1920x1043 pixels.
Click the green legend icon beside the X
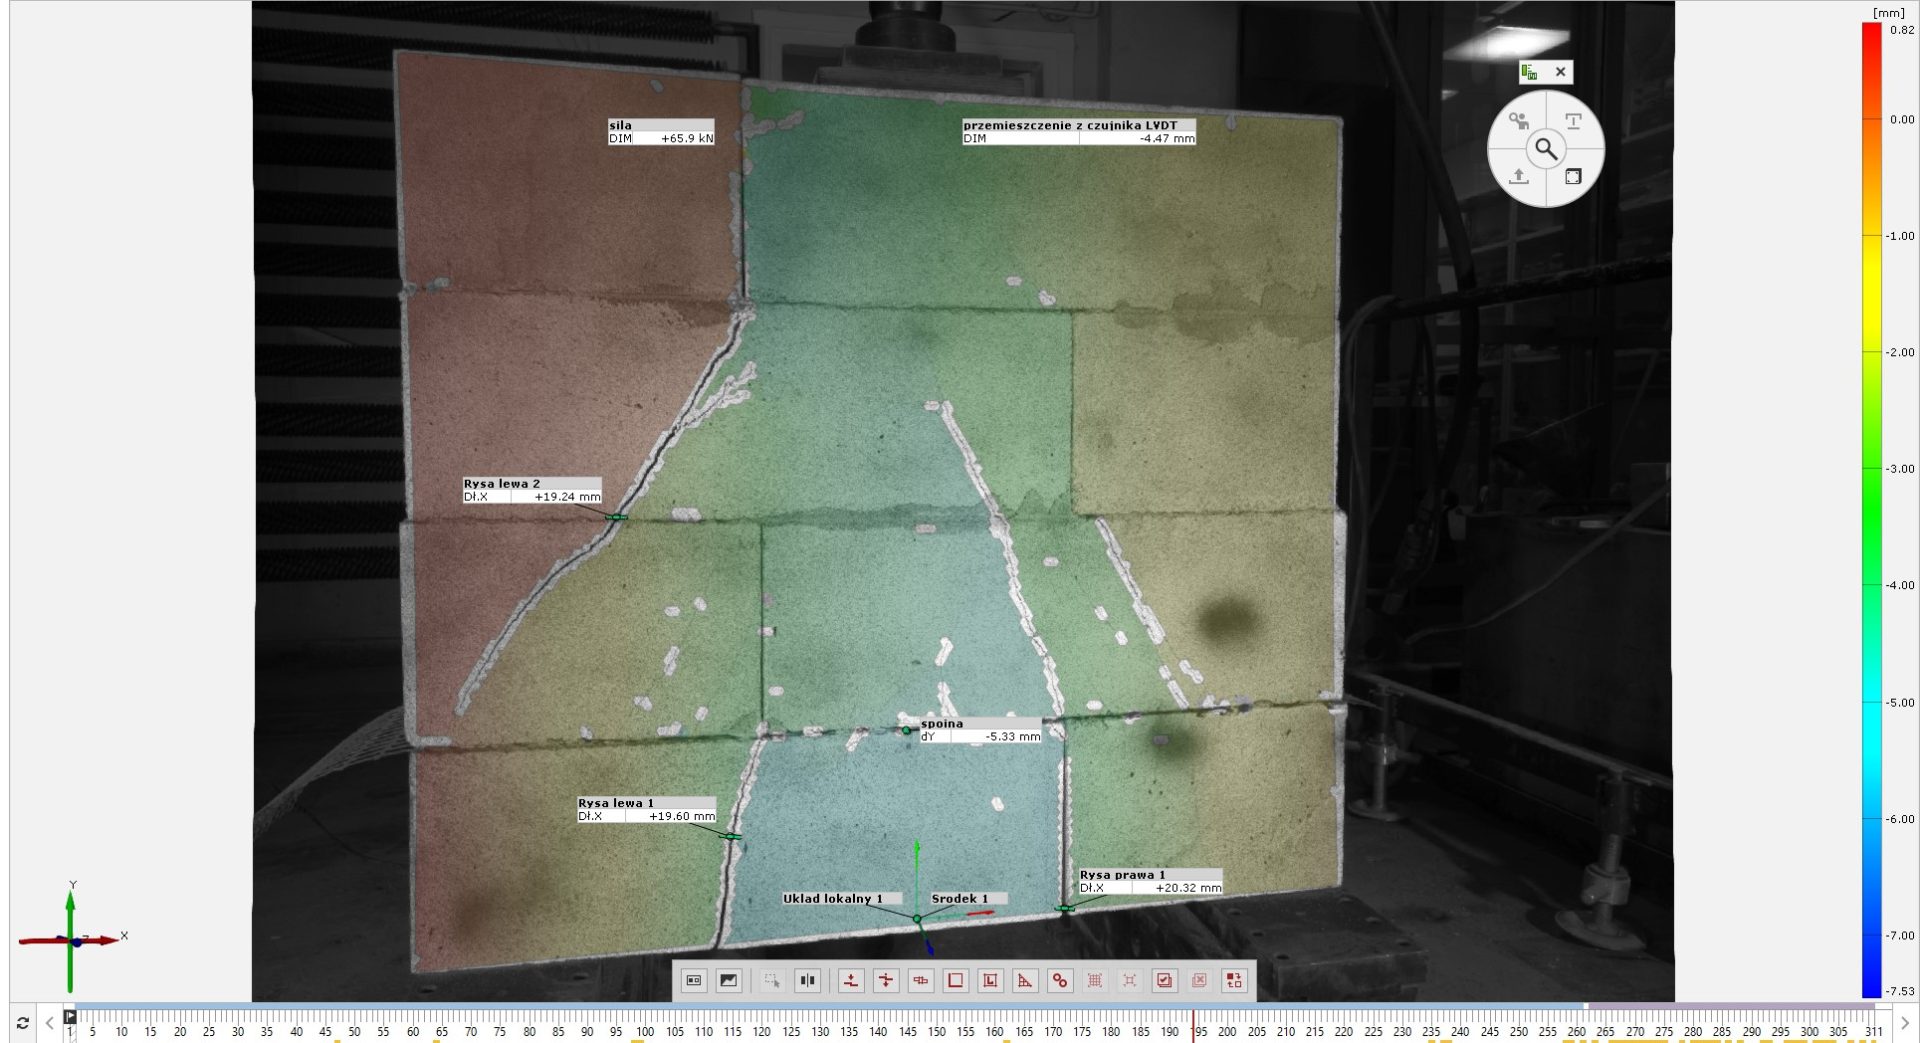tap(1529, 72)
